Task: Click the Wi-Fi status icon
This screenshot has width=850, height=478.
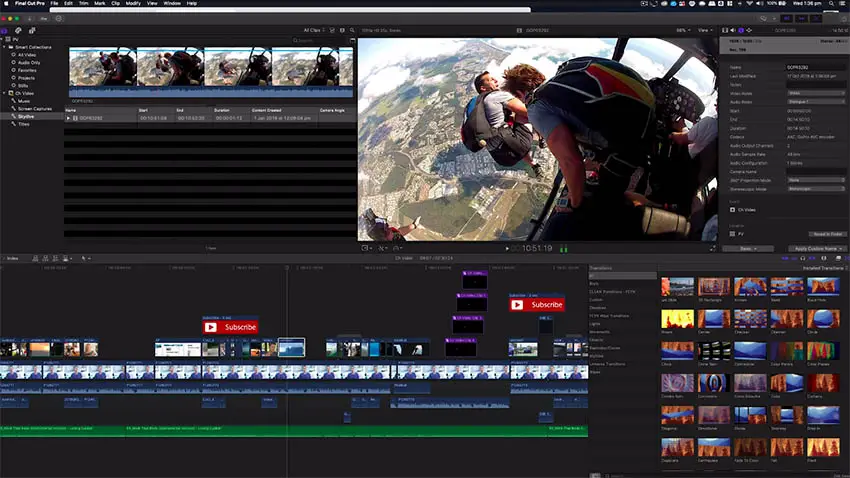Action: point(749,3)
